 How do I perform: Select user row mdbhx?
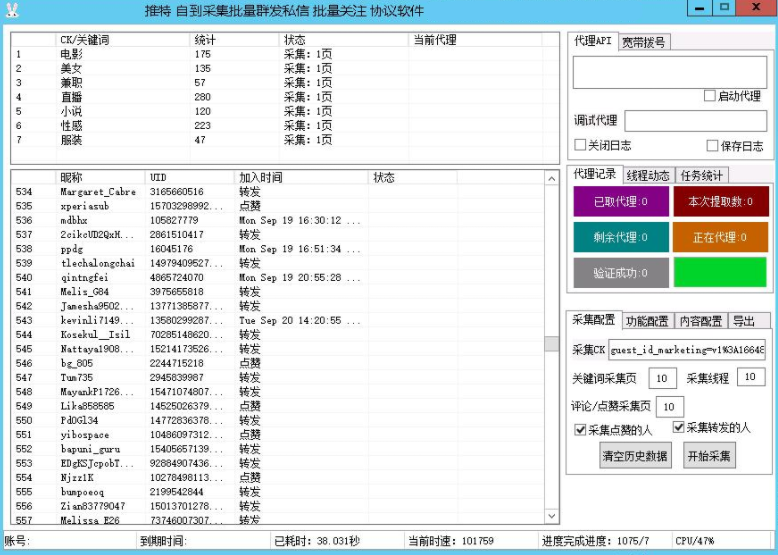(x=278, y=220)
